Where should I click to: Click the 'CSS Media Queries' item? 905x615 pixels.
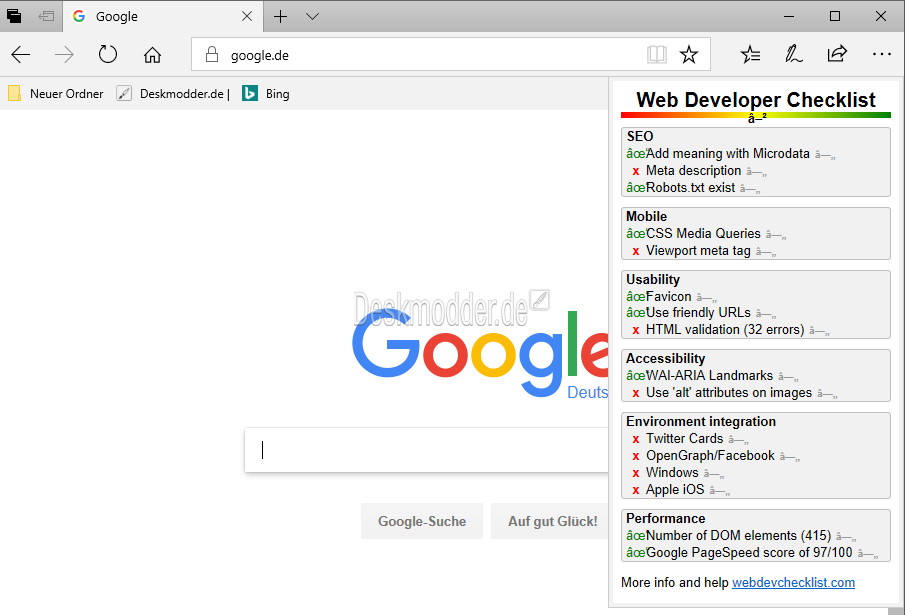[x=703, y=234]
